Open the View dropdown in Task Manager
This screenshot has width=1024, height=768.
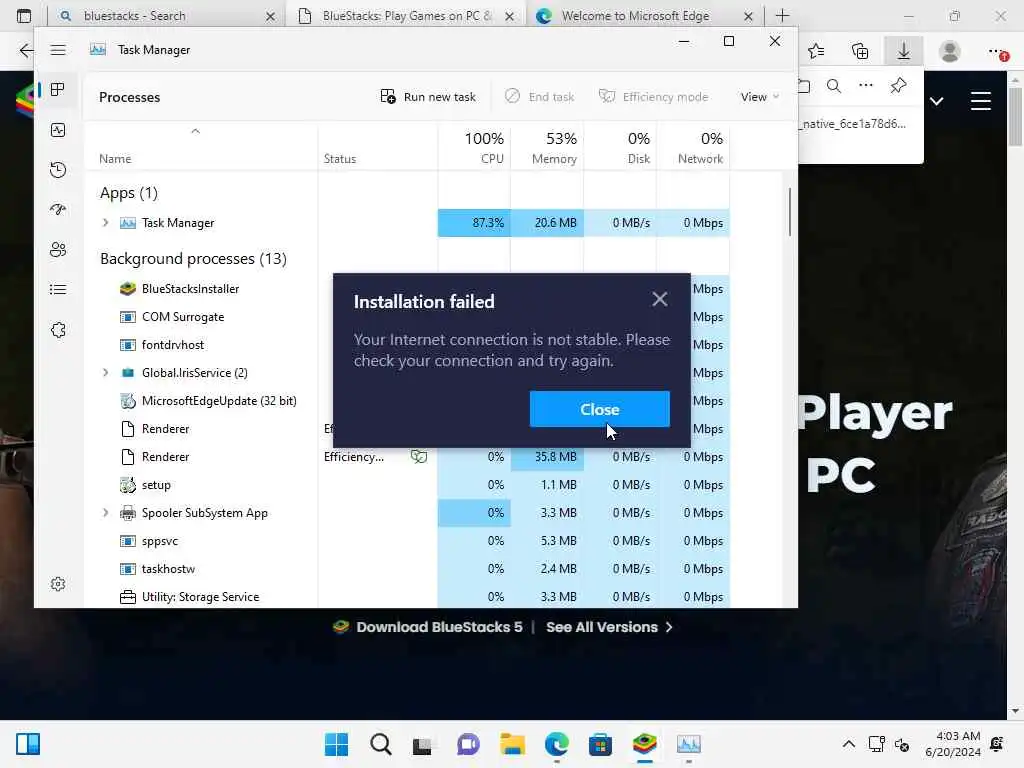pyautogui.click(x=760, y=97)
